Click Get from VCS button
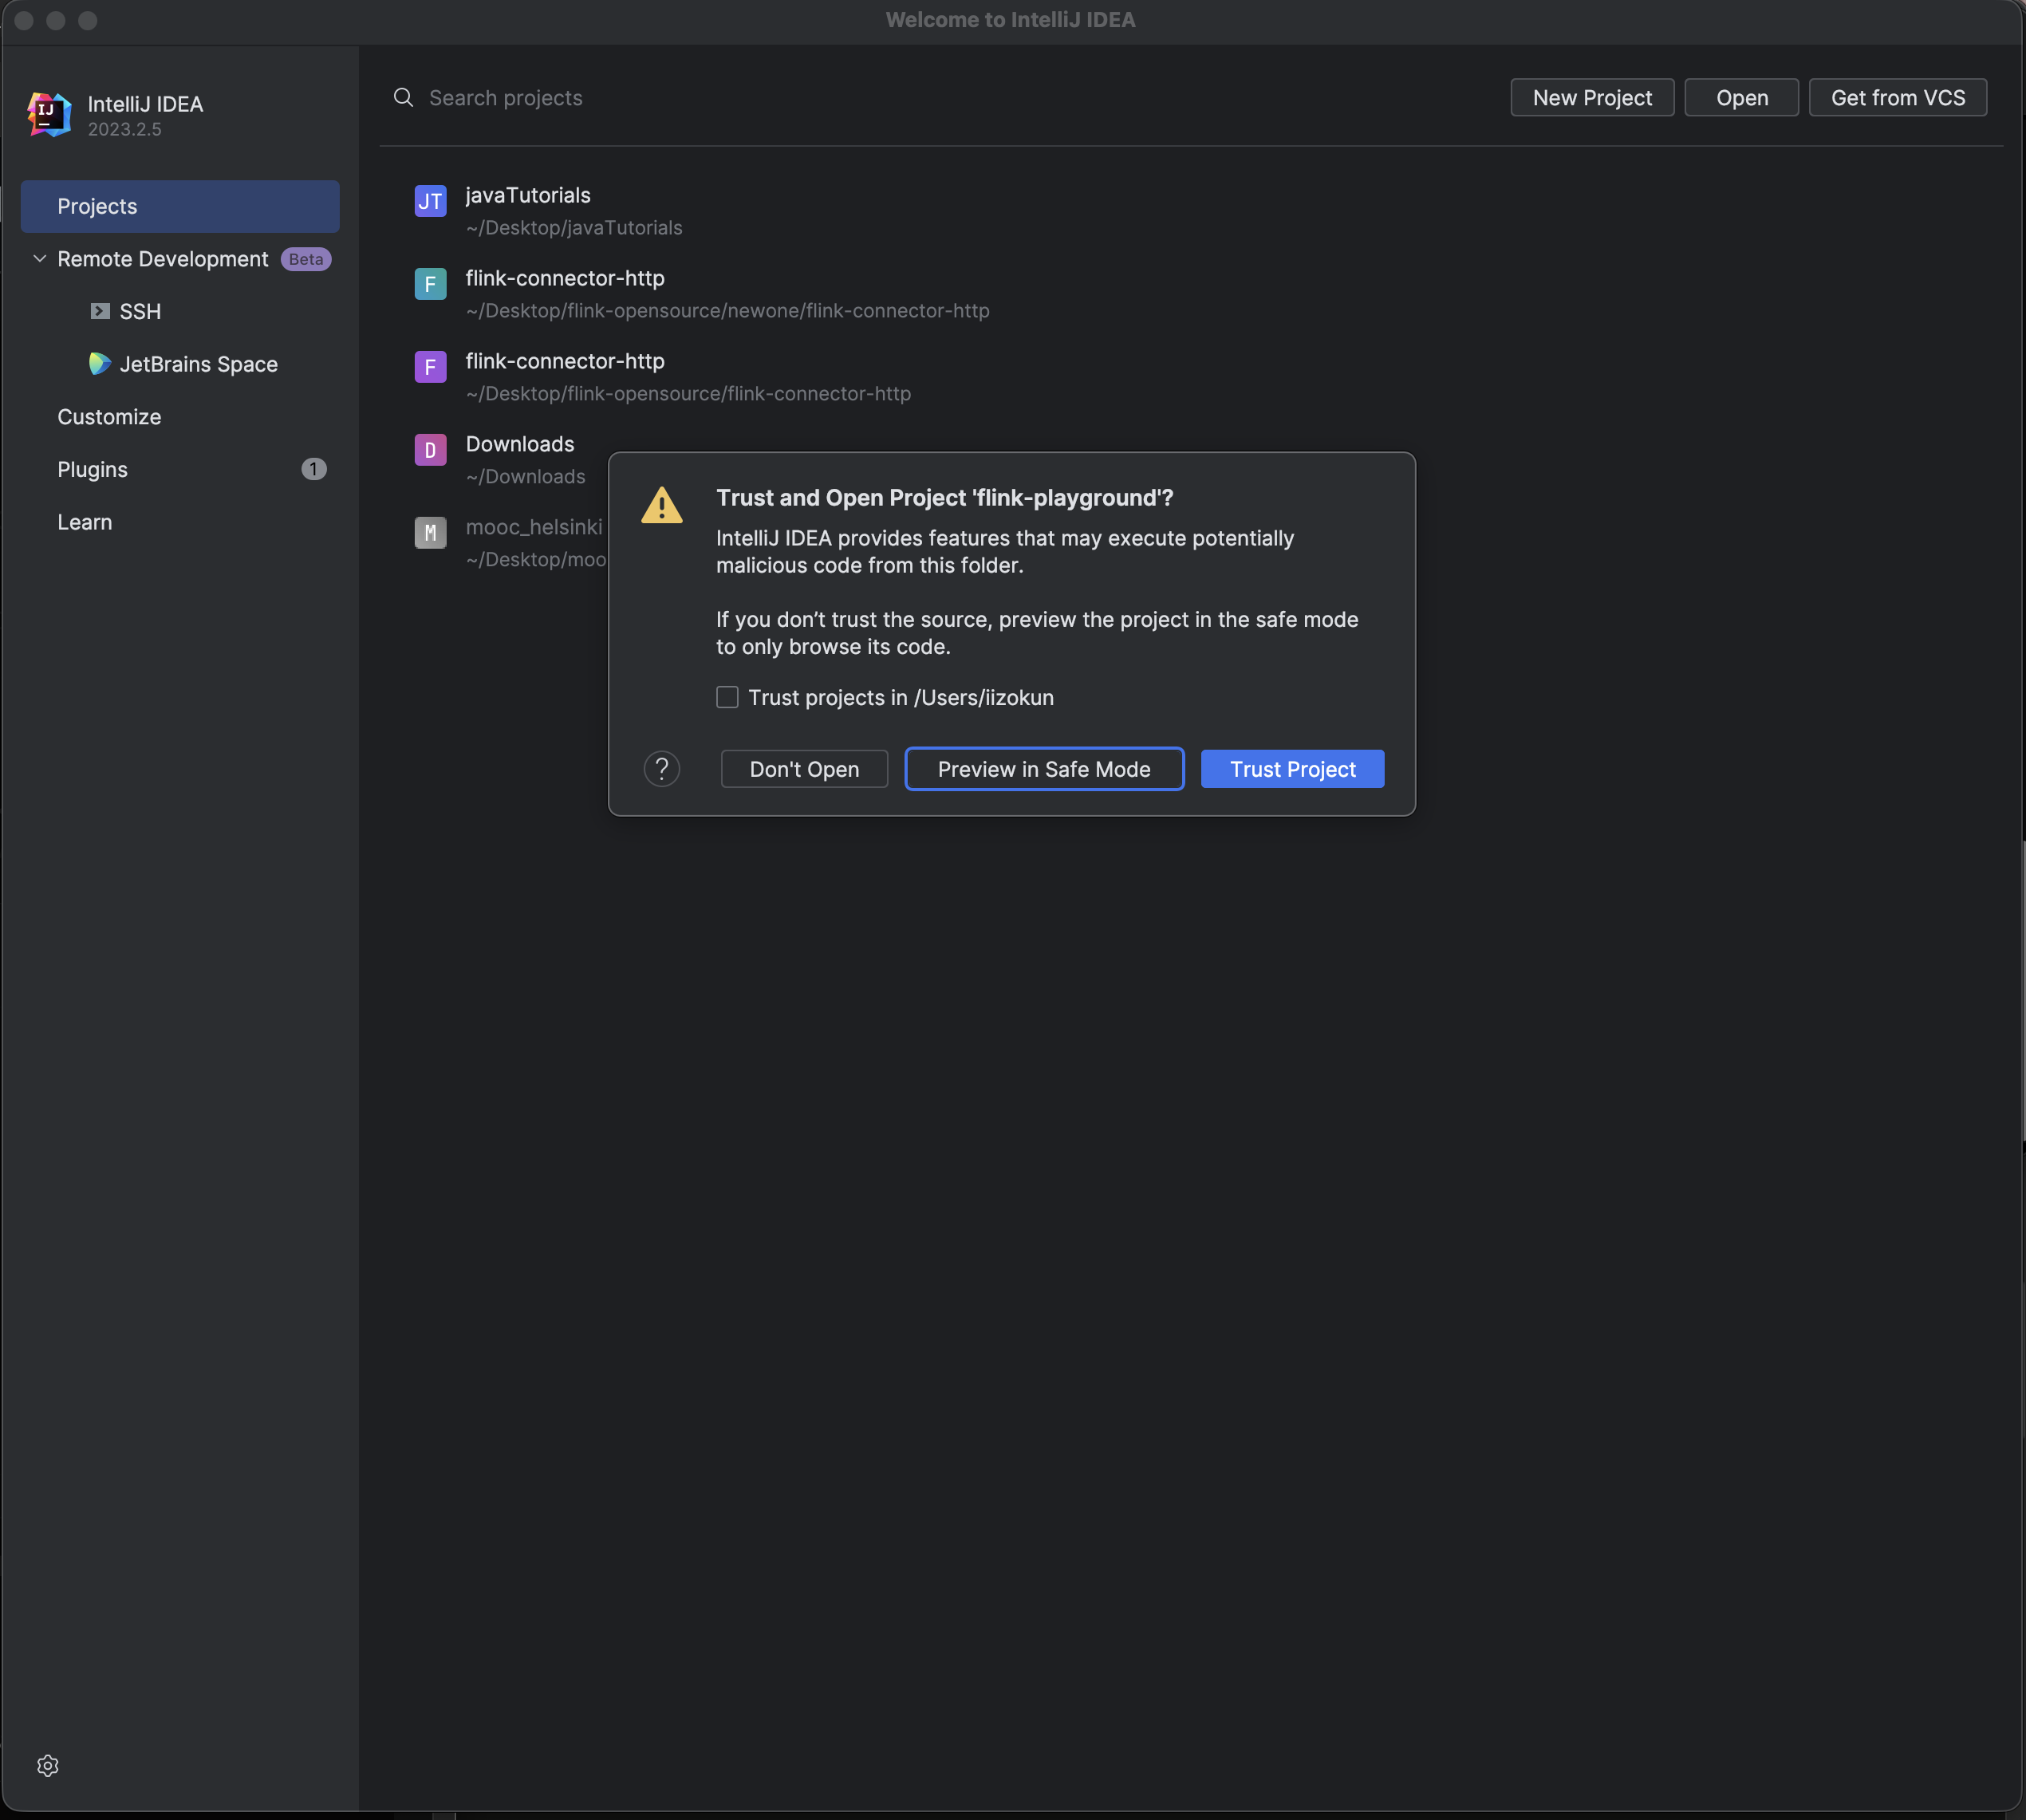This screenshot has height=1820, width=2026. [x=1898, y=98]
